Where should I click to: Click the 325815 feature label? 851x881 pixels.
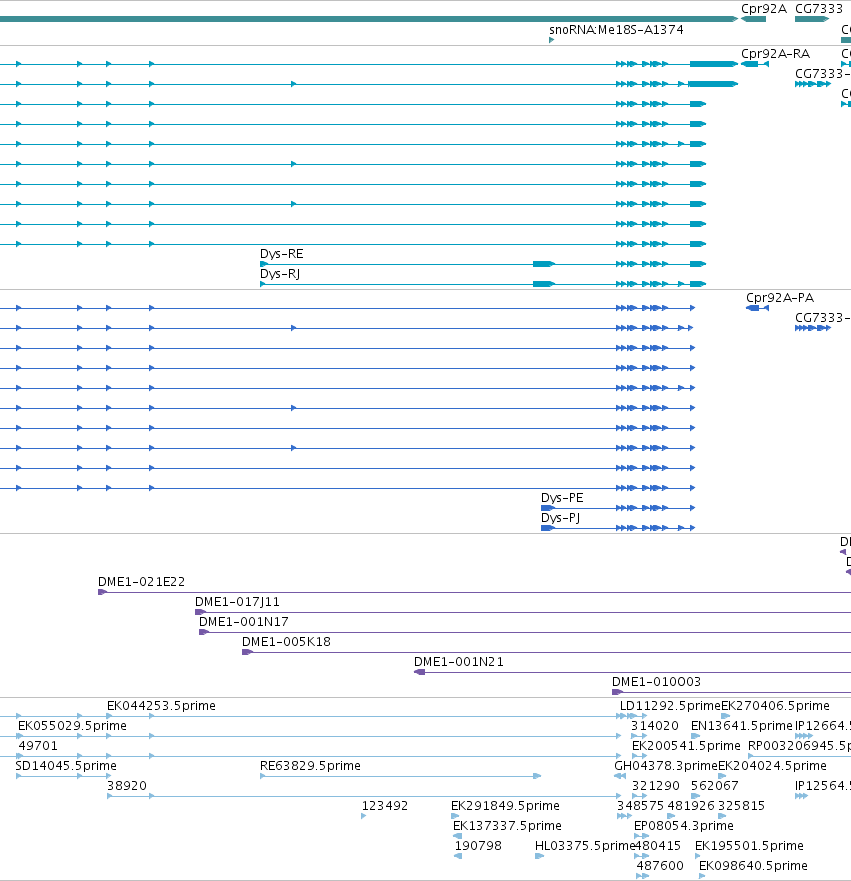[741, 806]
